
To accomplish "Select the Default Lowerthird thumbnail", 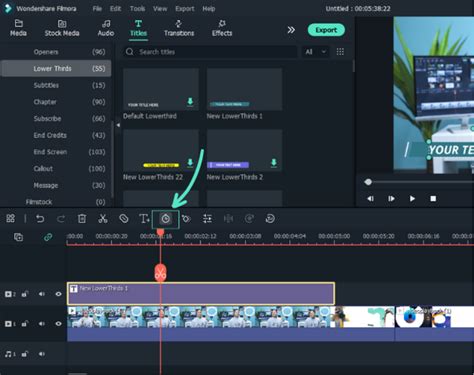I will click(161, 89).
